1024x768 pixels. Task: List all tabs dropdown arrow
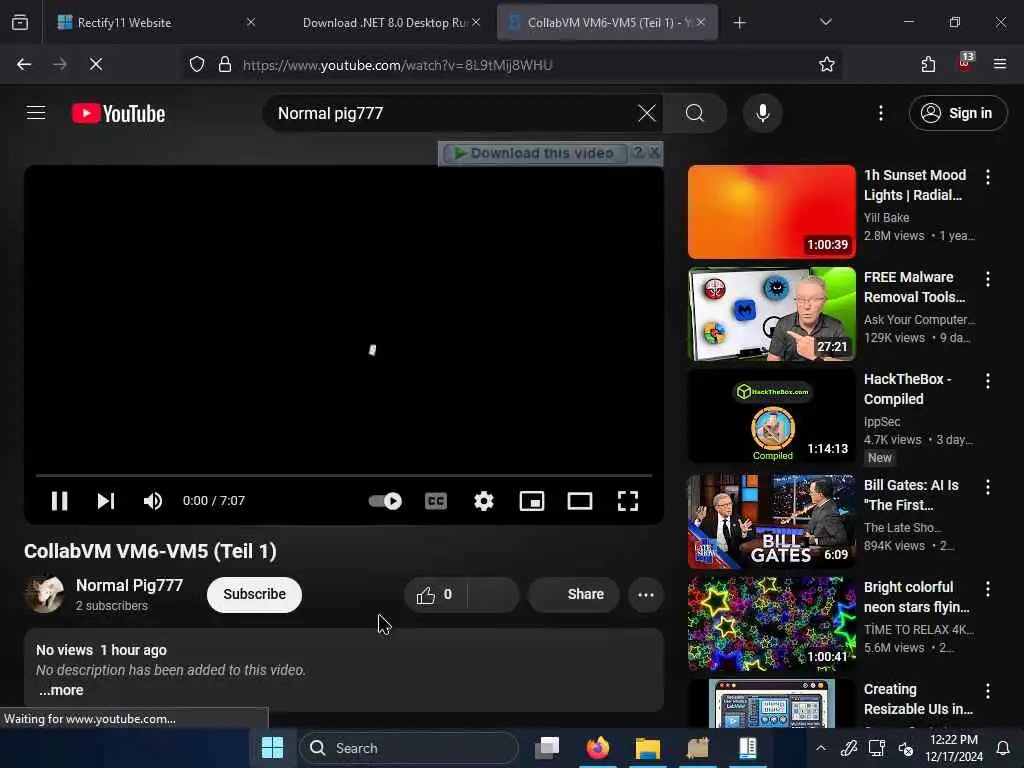click(x=825, y=22)
